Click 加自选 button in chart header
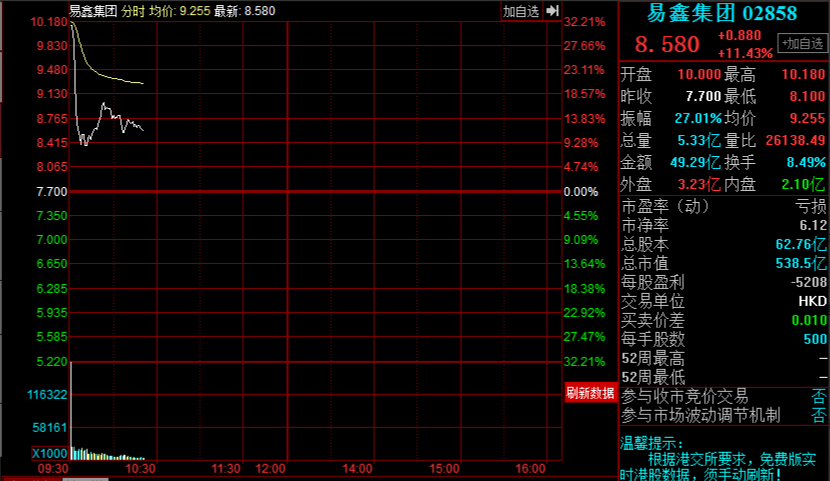Viewport: 830px width, 481px height. 521,11
